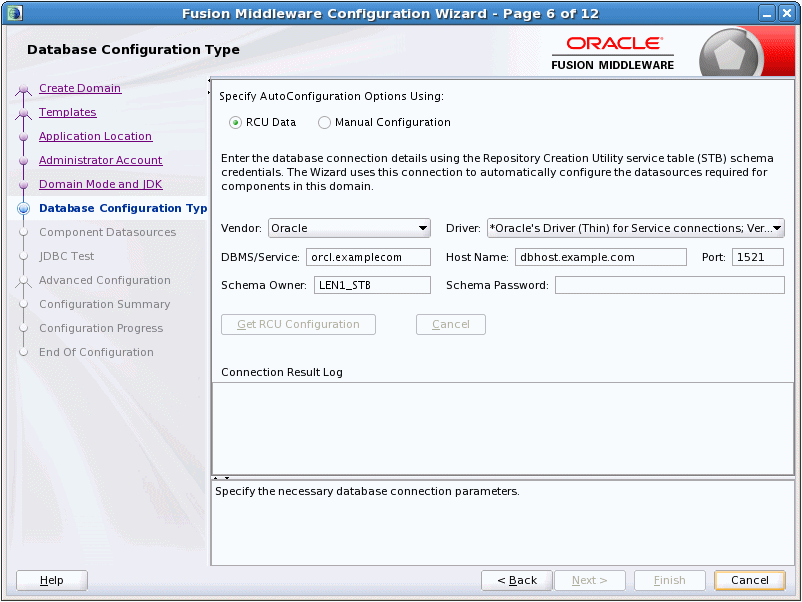Open the Domain Mode and JDK step

pyautogui.click(x=101, y=184)
